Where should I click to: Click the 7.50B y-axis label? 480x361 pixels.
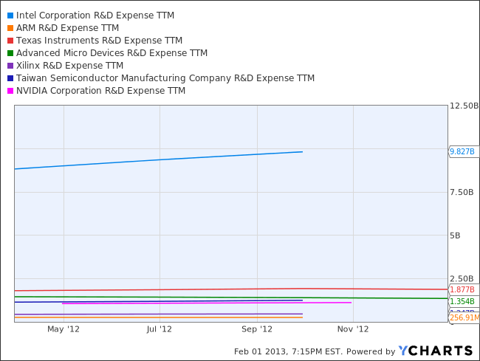462,192
